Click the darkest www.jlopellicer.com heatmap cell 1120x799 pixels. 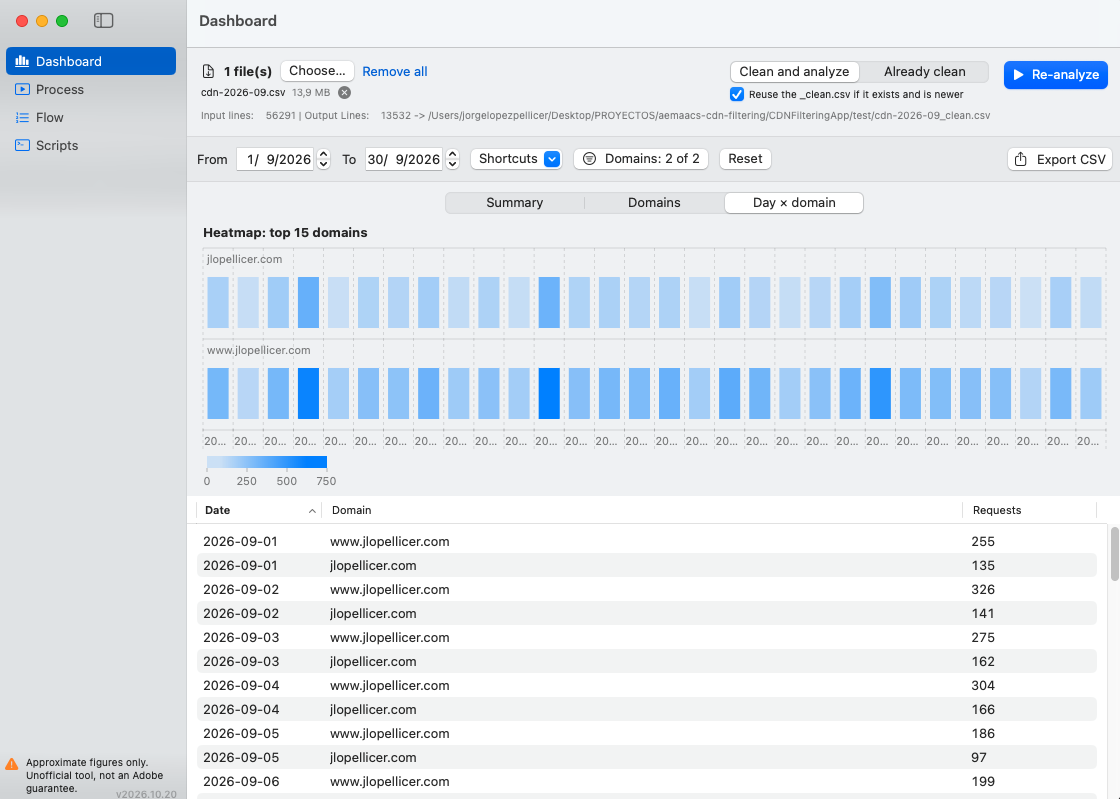pyautogui.click(x=549, y=393)
